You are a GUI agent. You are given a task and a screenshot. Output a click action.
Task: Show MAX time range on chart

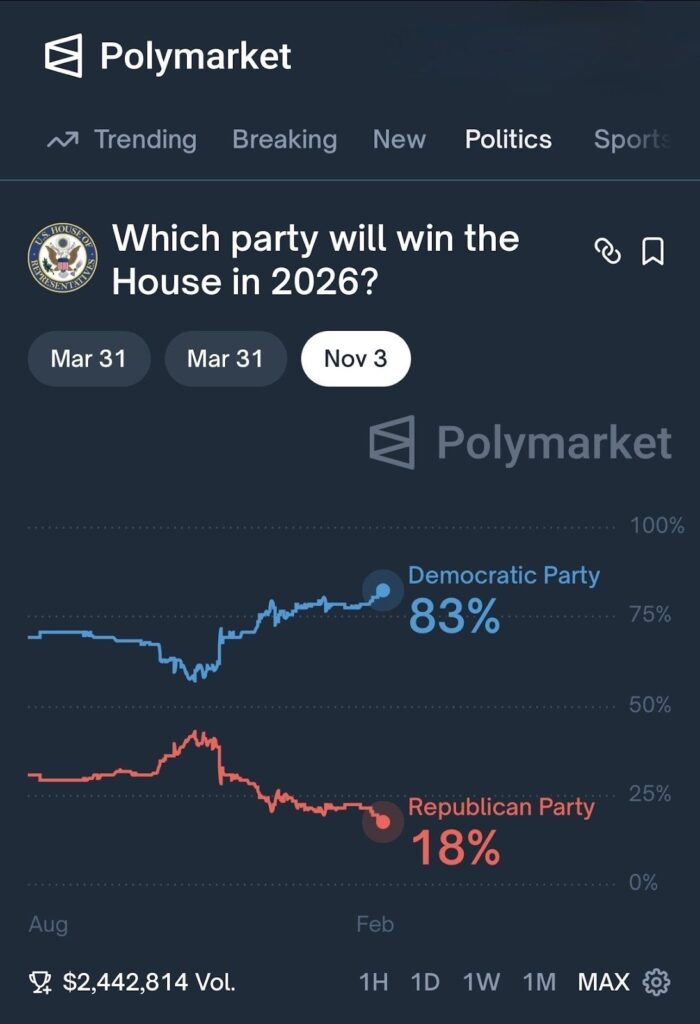603,982
